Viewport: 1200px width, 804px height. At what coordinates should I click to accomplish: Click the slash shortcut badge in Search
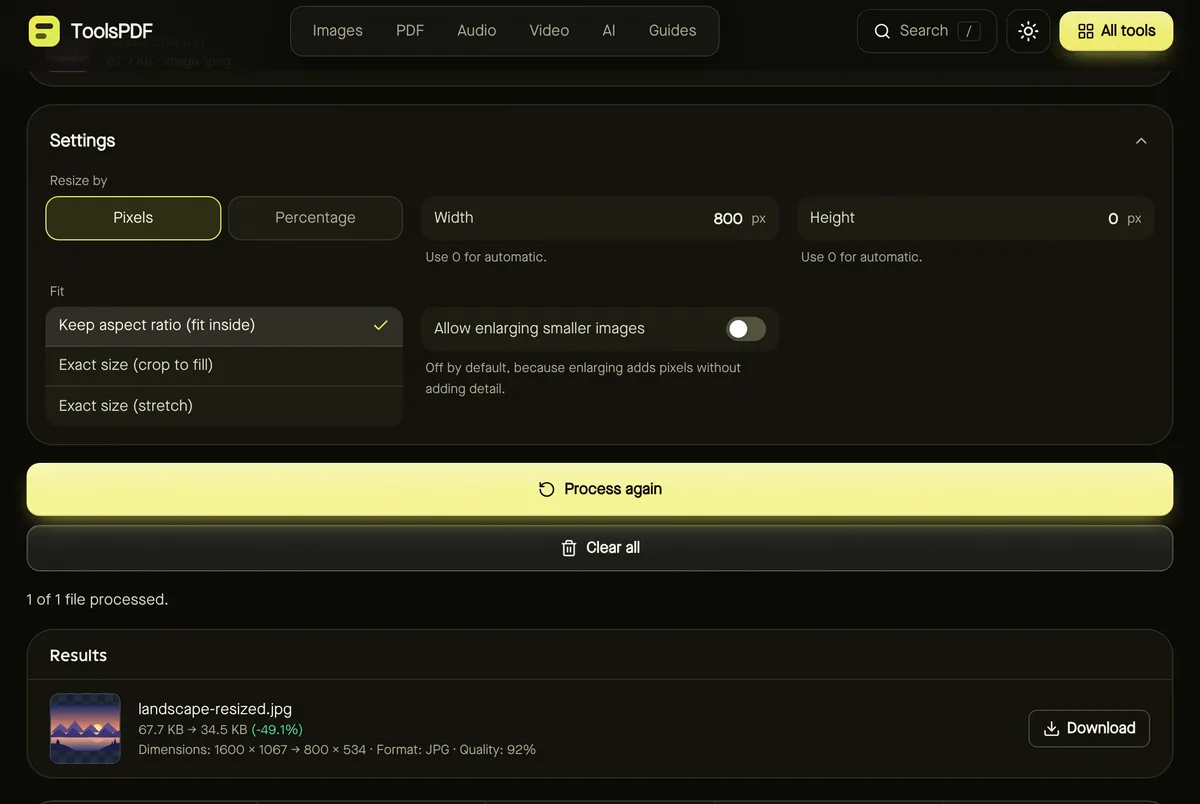[968, 31]
